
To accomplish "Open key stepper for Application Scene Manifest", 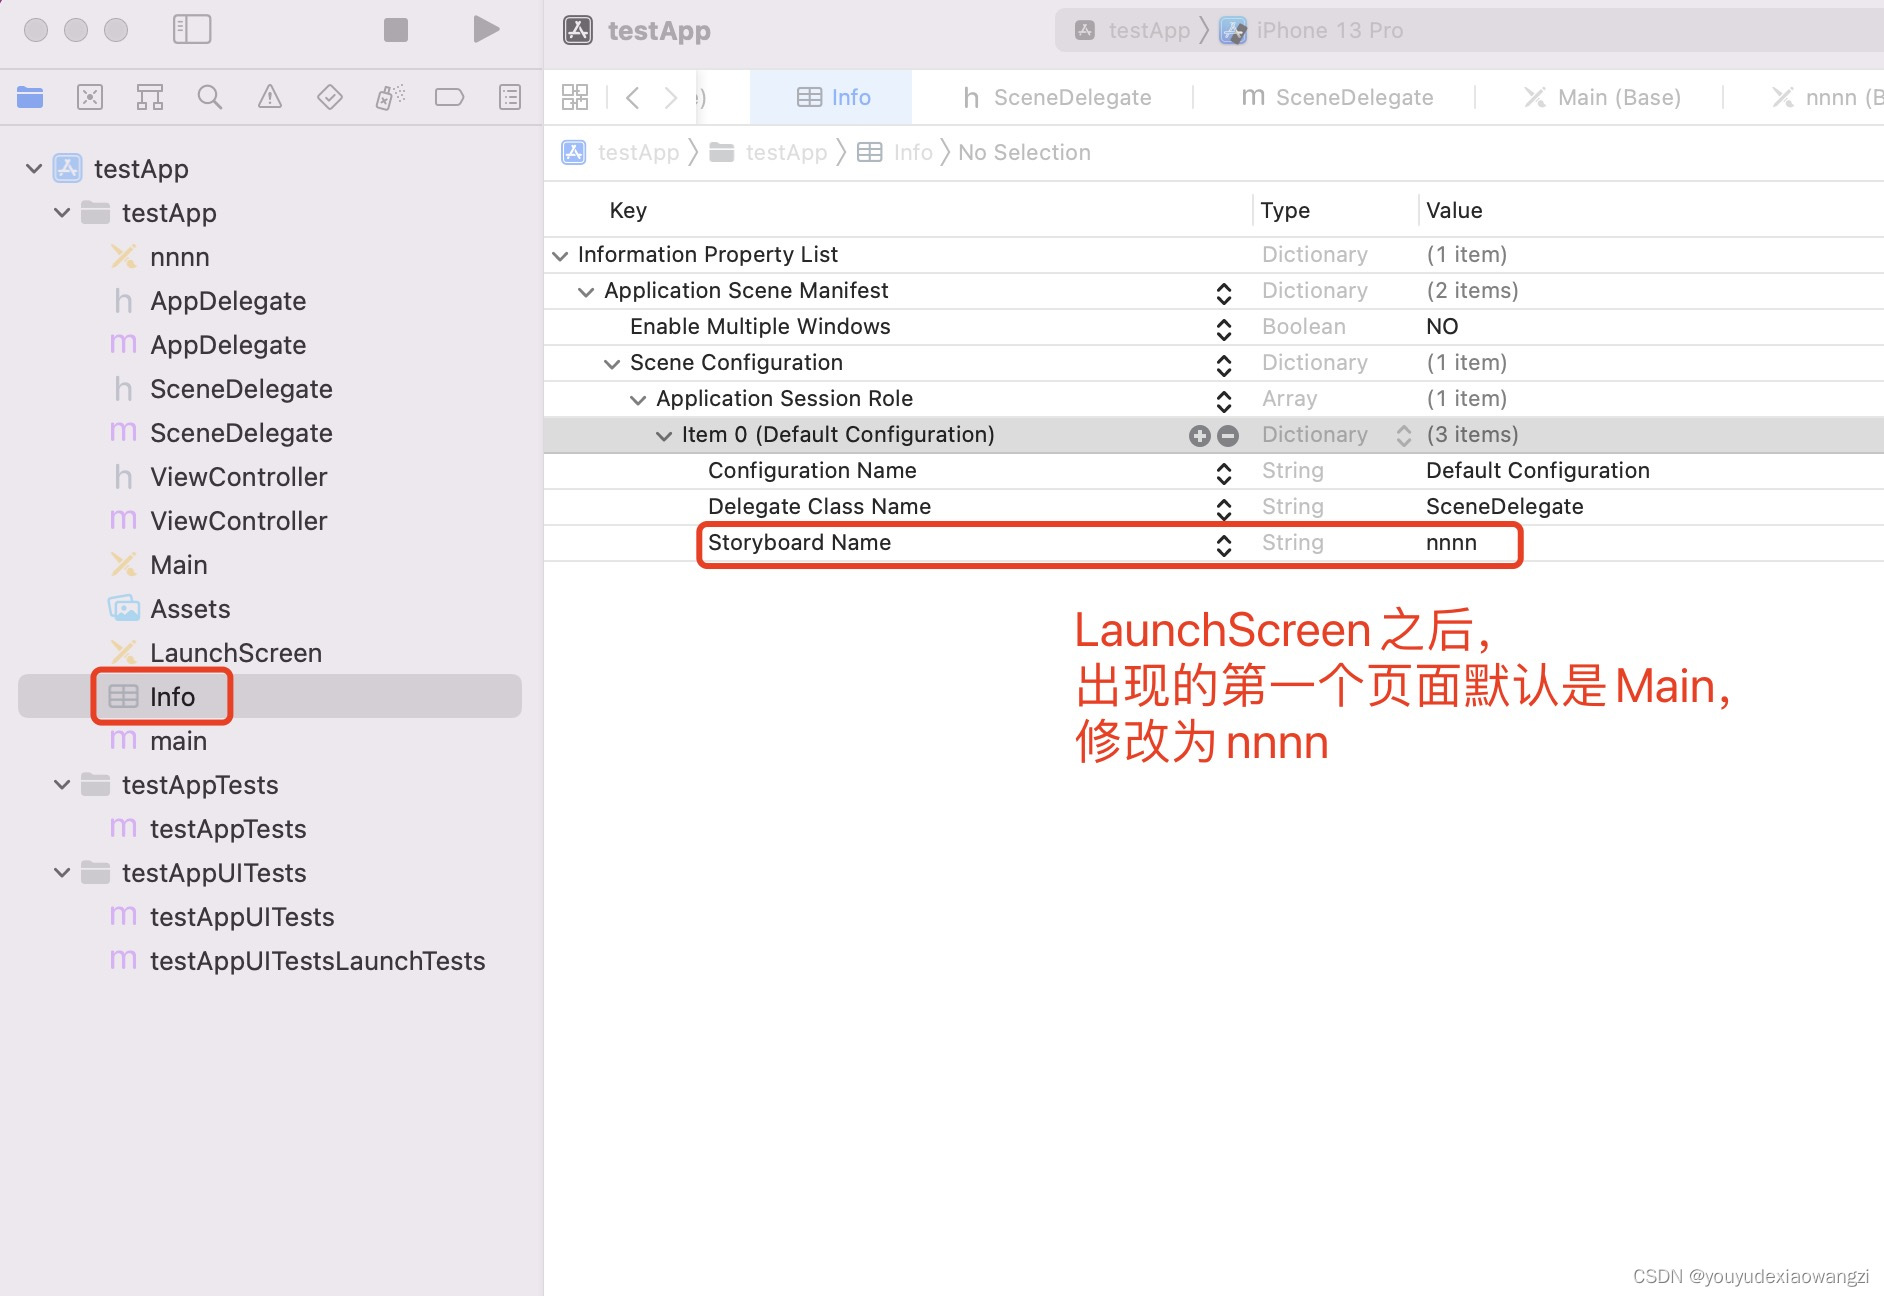I will [x=1224, y=292].
